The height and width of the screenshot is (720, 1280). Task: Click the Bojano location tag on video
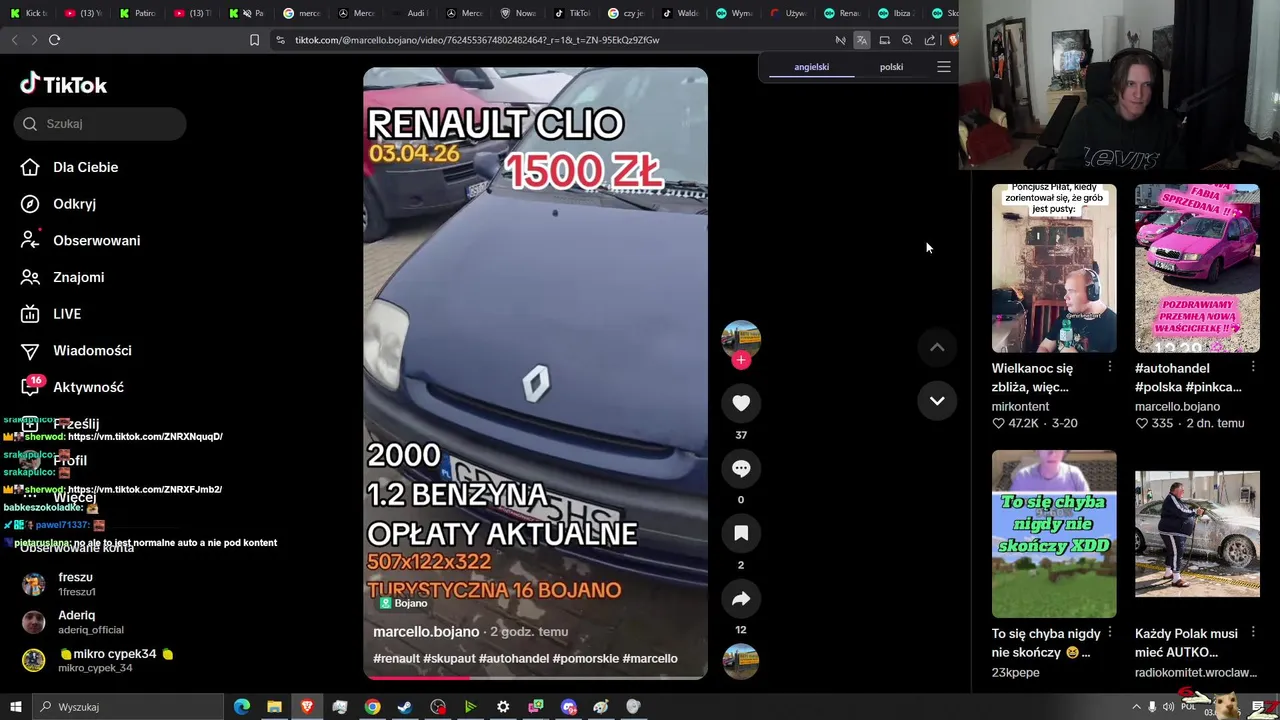[x=404, y=603]
